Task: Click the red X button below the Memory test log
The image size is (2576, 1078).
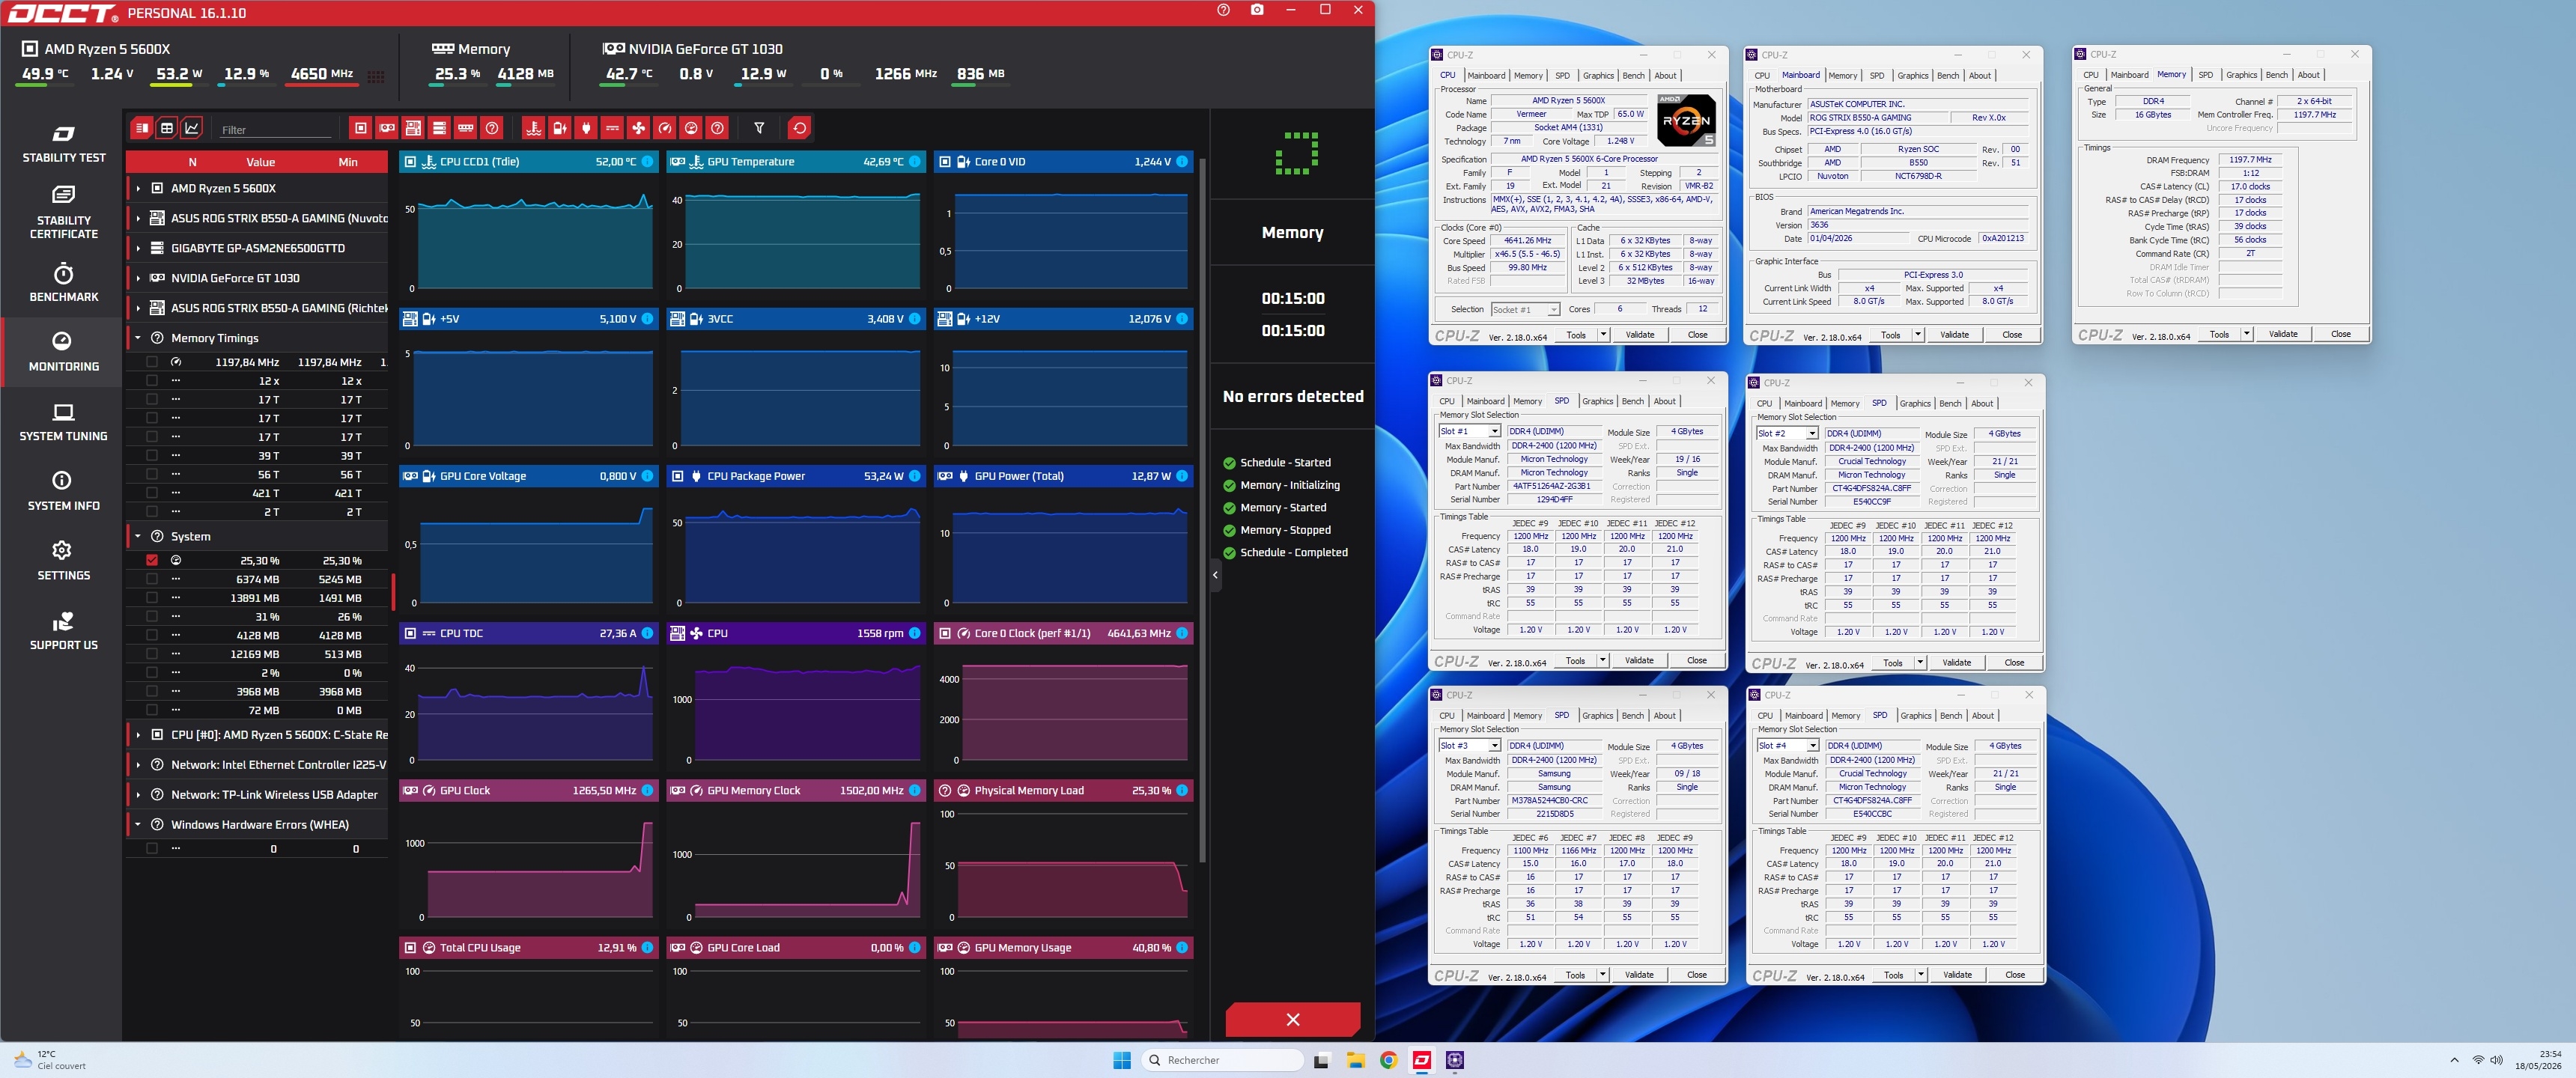Action: click(x=1293, y=1019)
